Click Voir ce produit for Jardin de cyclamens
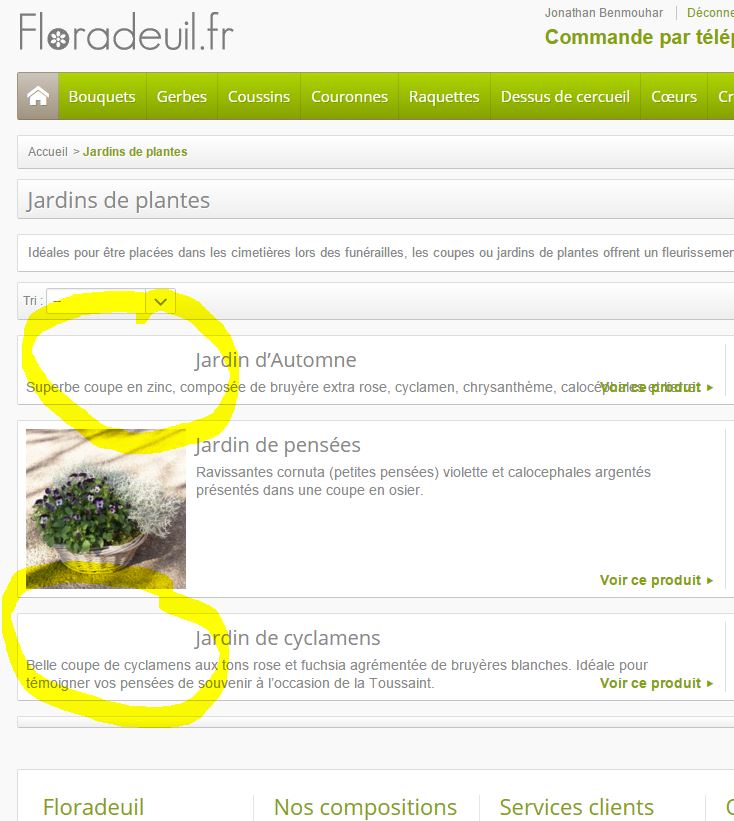Viewport: 734px width, 821px height. click(x=656, y=683)
